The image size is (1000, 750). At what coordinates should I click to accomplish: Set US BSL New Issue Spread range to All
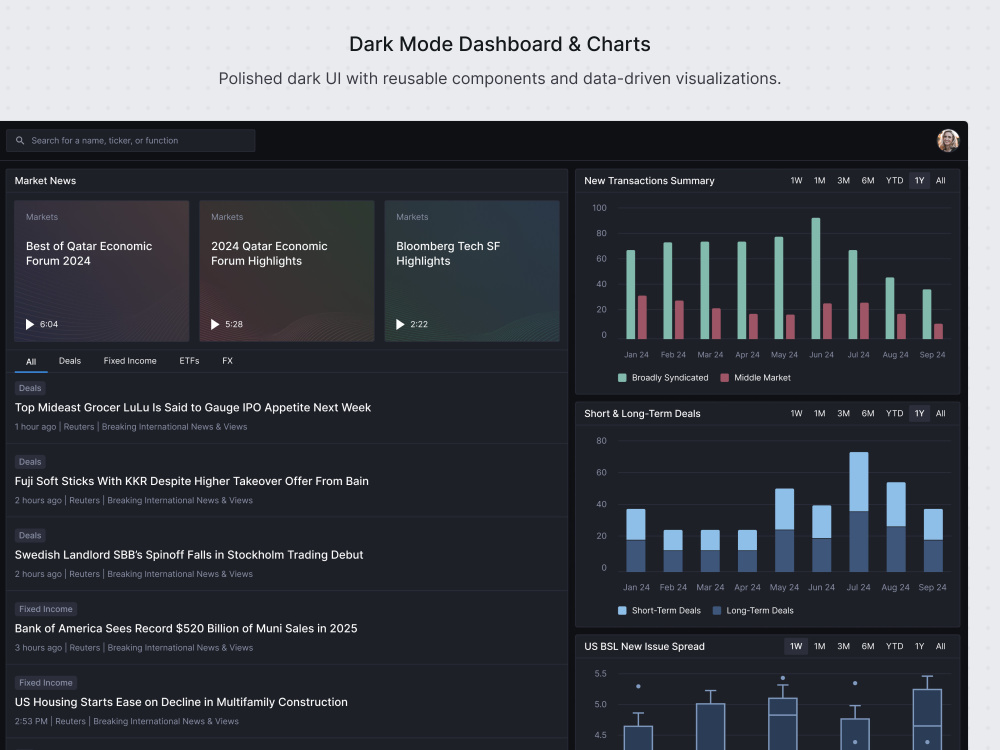pos(941,646)
